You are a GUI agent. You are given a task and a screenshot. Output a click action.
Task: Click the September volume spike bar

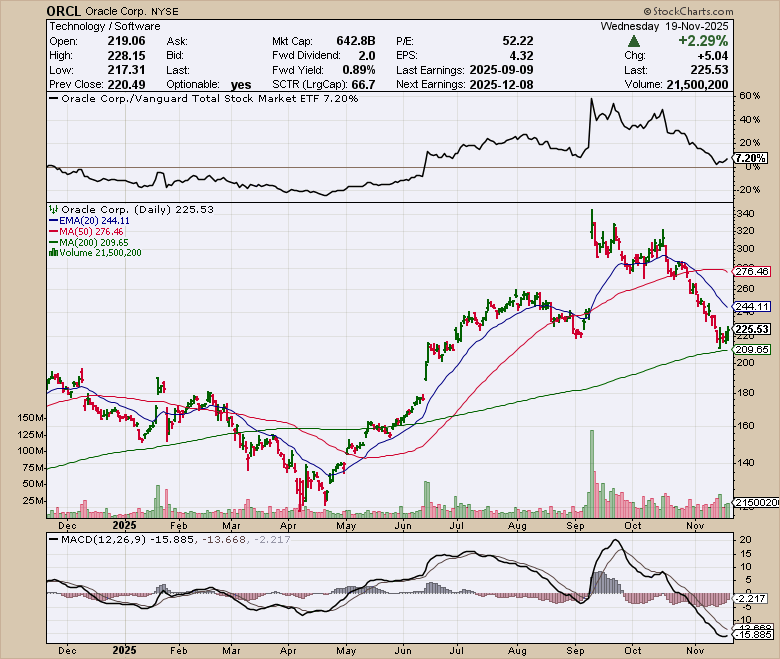592,474
